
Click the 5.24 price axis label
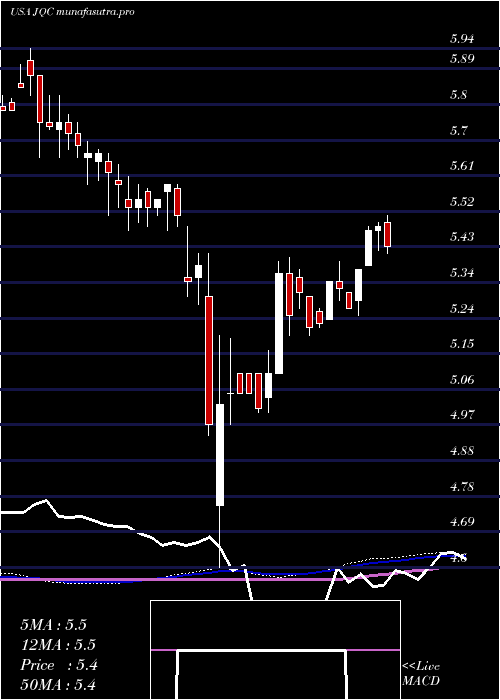pos(462,308)
